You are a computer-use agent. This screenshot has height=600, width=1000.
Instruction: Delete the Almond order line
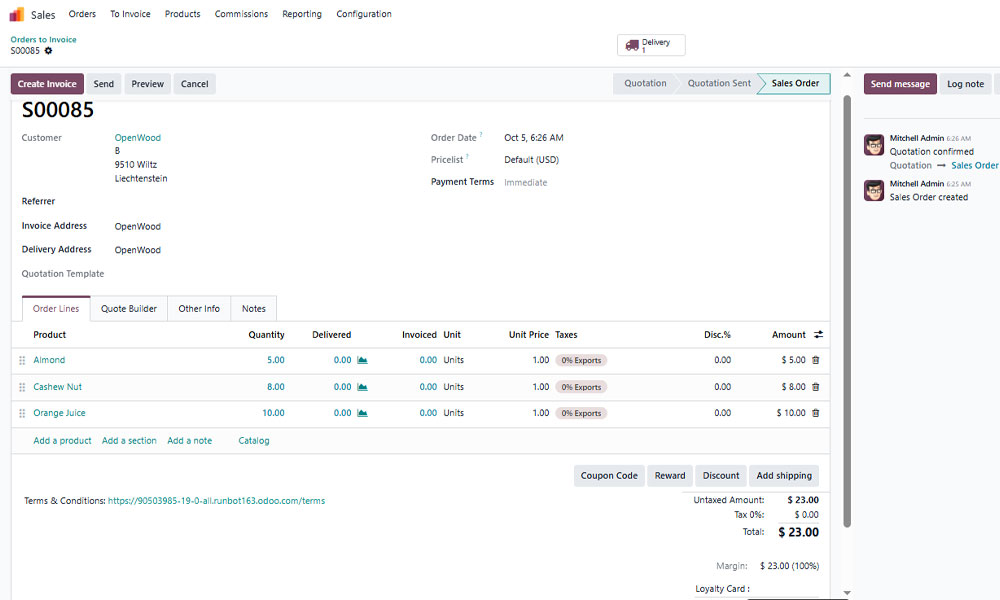815,360
